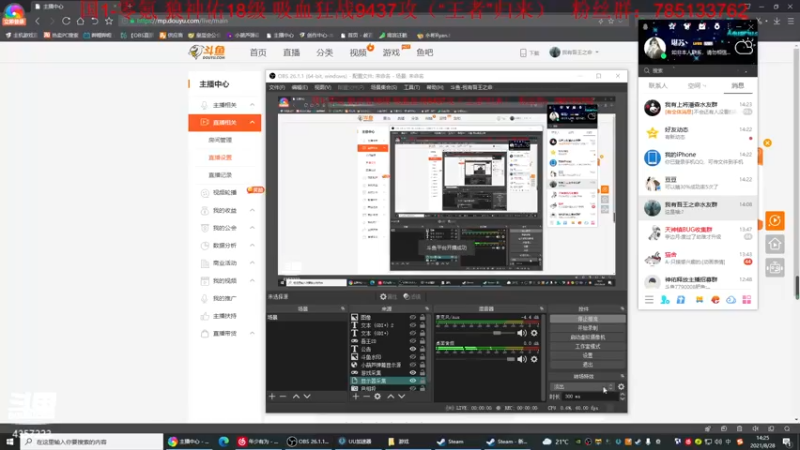Screen dimensions: 800x450
Task: Move the selected source down
Action: pos(402,396)
